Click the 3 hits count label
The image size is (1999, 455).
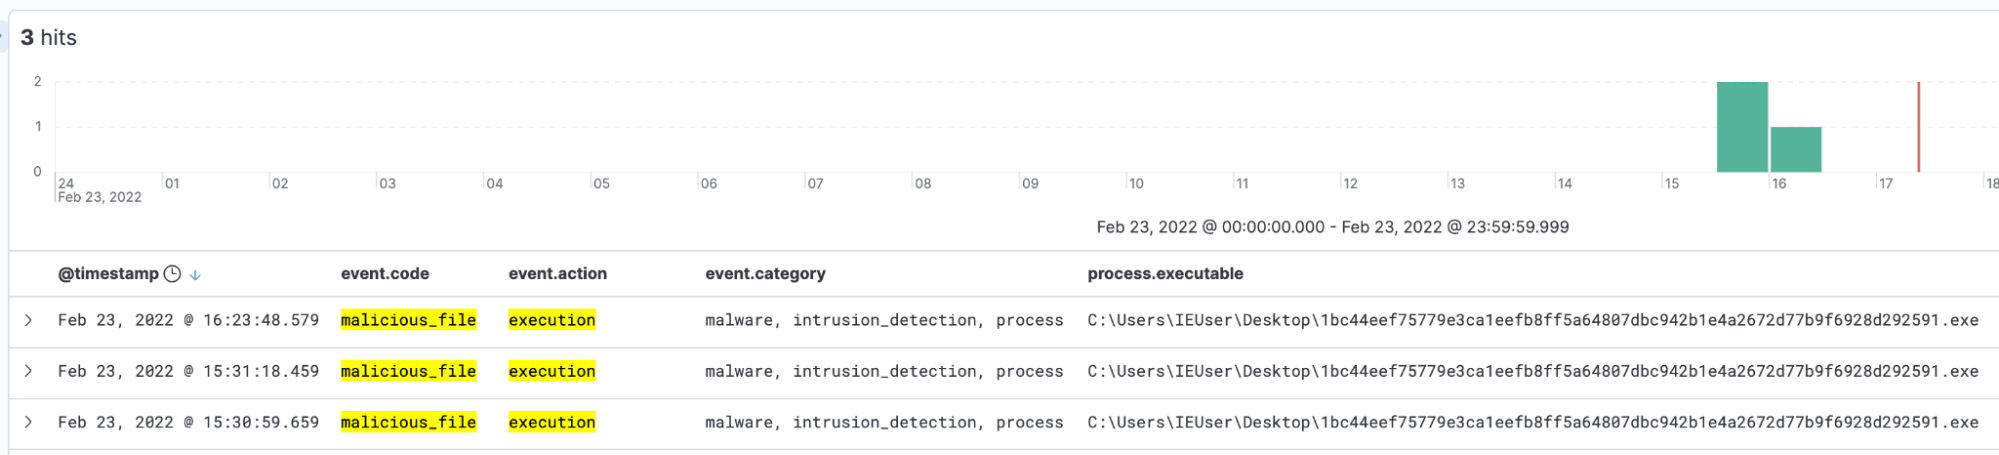[49, 38]
